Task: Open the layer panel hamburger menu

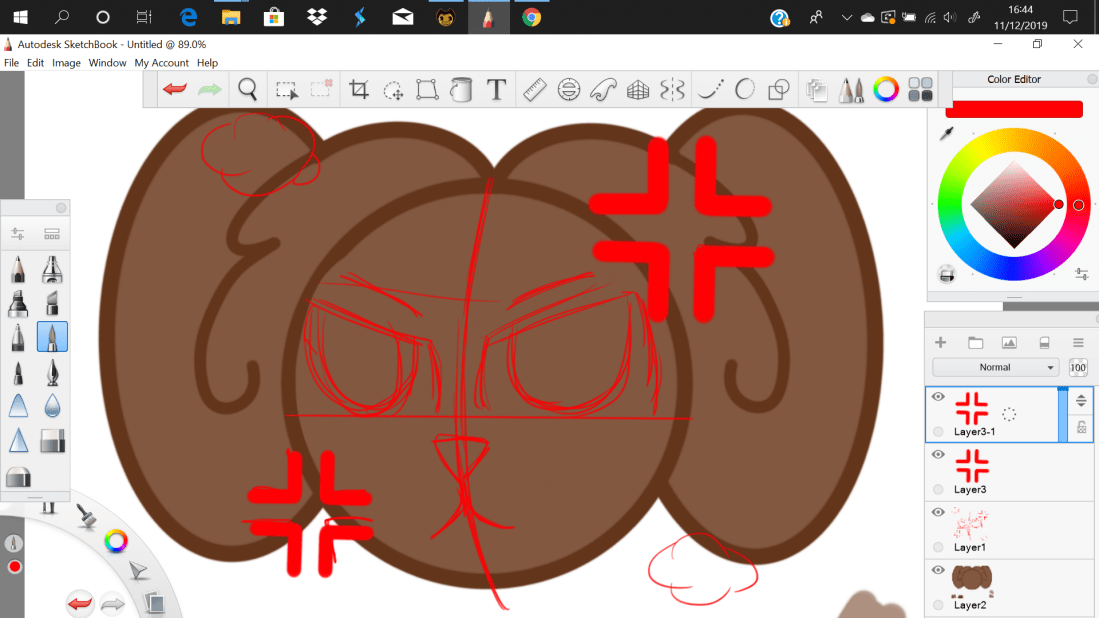Action: pos(1078,342)
